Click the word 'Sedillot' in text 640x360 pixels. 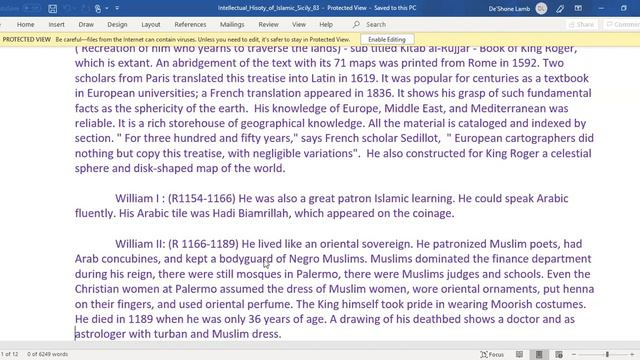pyautogui.click(x=419, y=138)
